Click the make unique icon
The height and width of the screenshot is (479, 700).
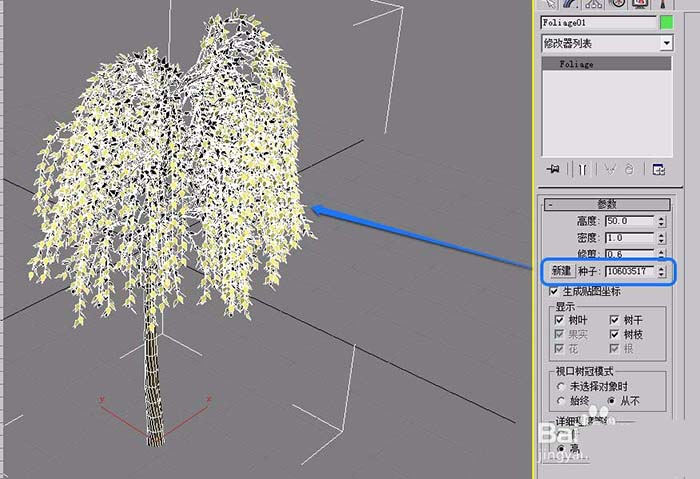tap(610, 169)
